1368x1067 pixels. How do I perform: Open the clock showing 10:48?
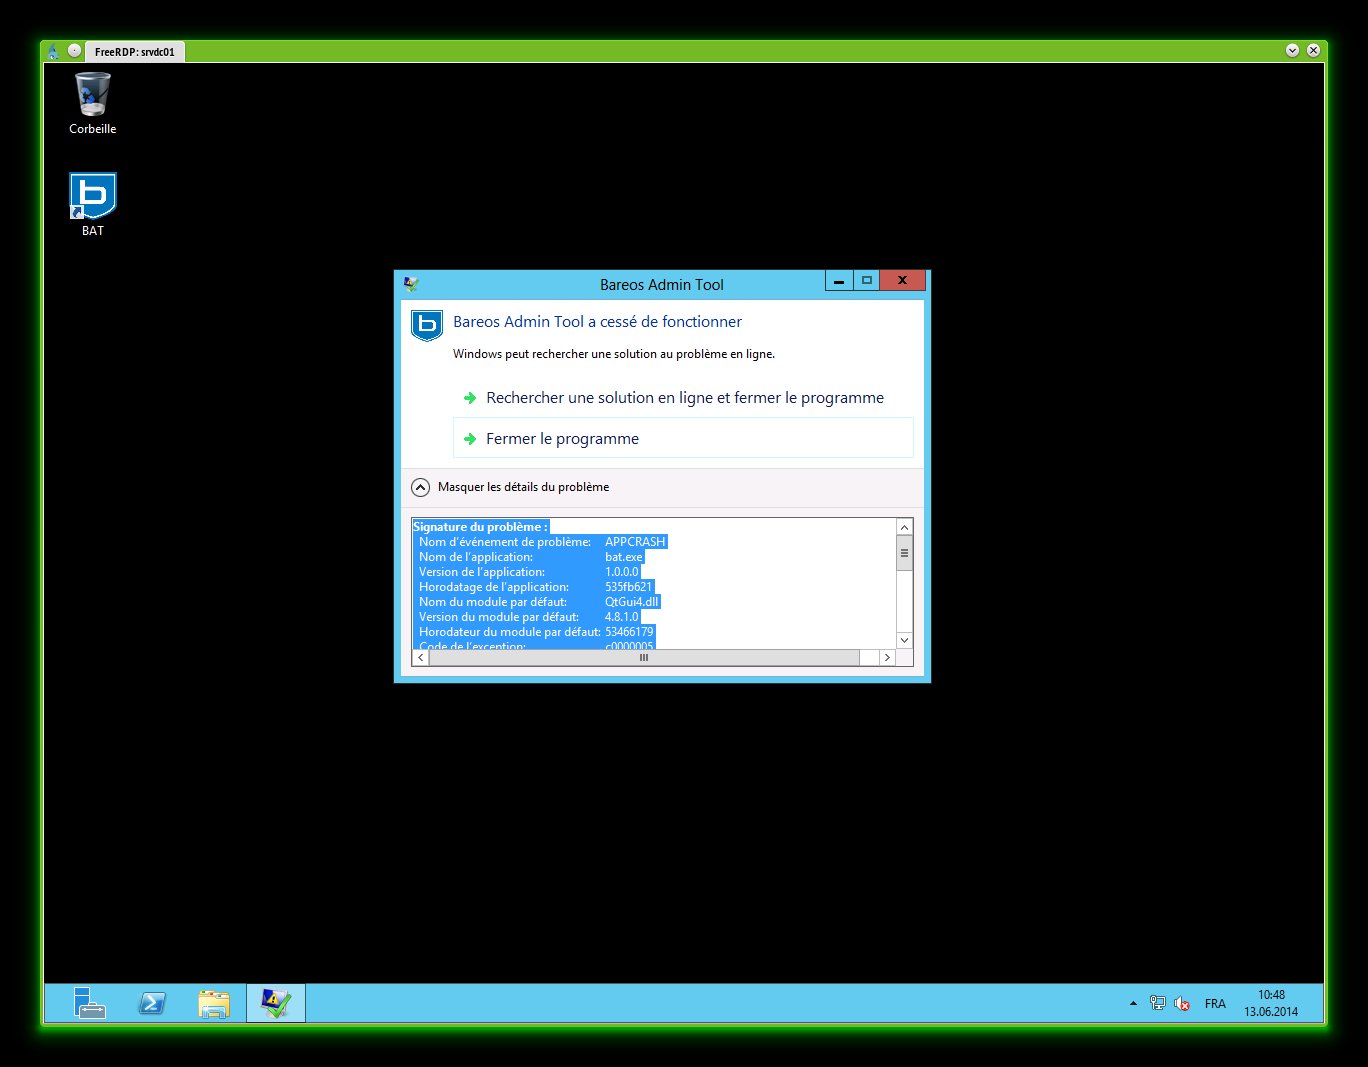click(1271, 1003)
